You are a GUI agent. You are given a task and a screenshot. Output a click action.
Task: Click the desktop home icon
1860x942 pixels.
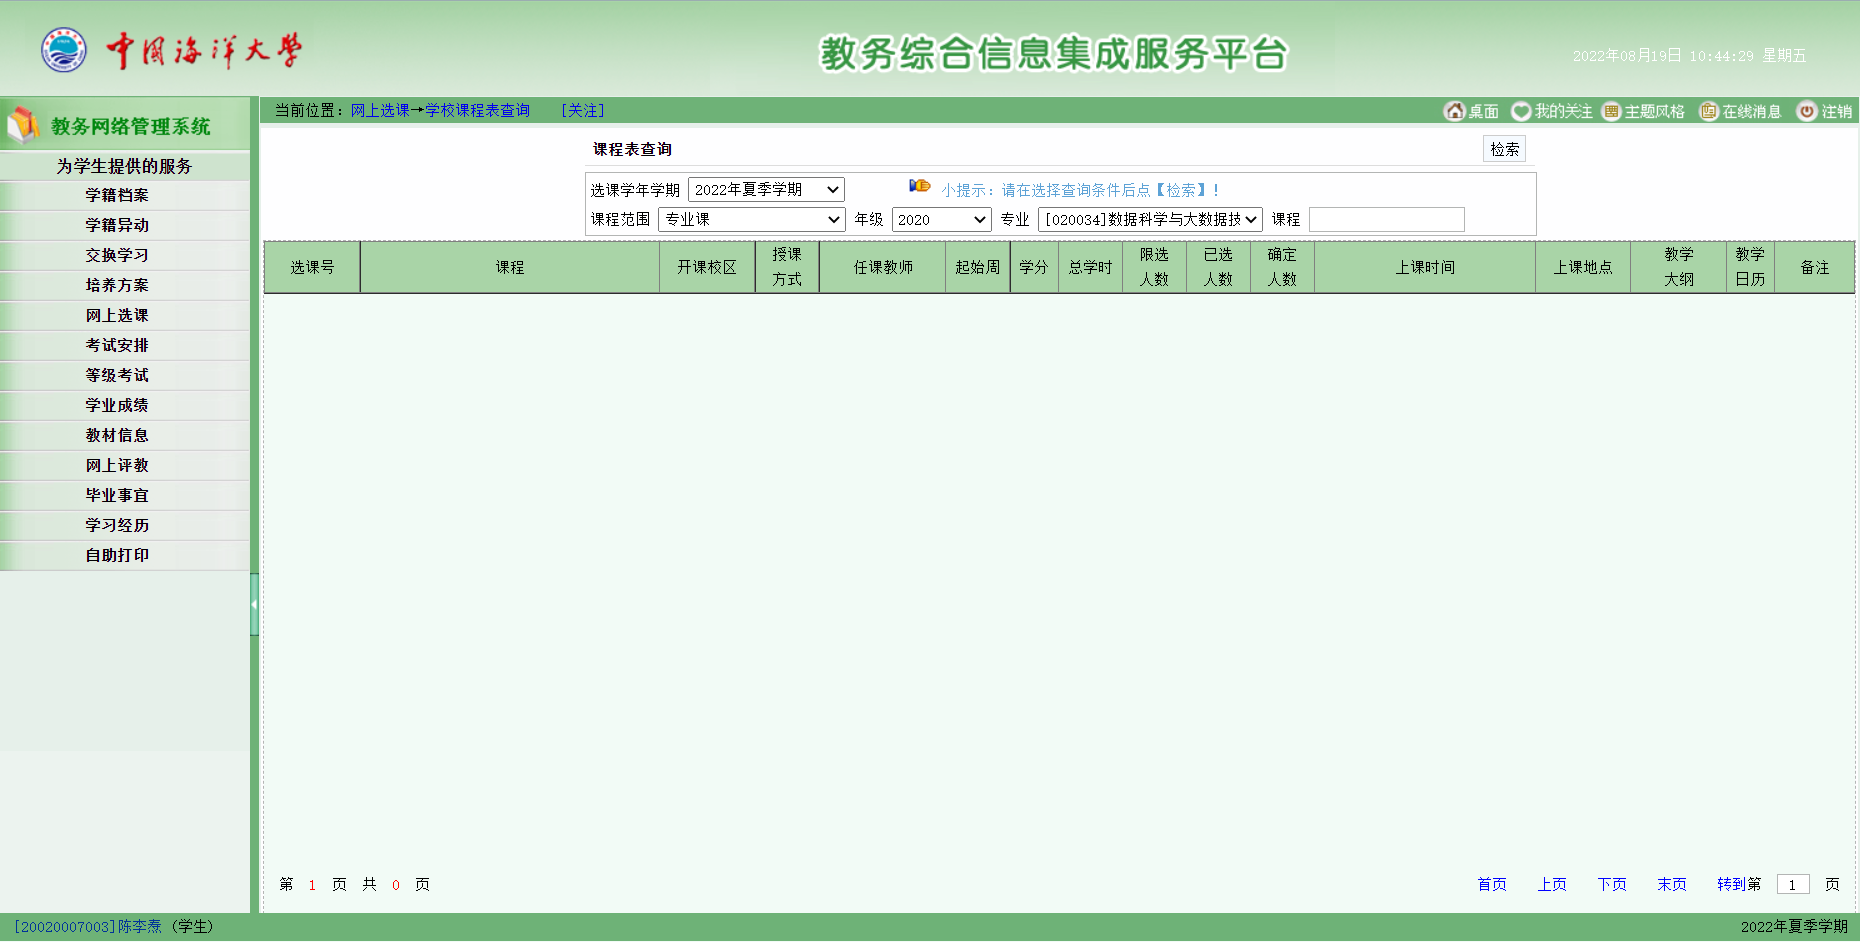1454,111
